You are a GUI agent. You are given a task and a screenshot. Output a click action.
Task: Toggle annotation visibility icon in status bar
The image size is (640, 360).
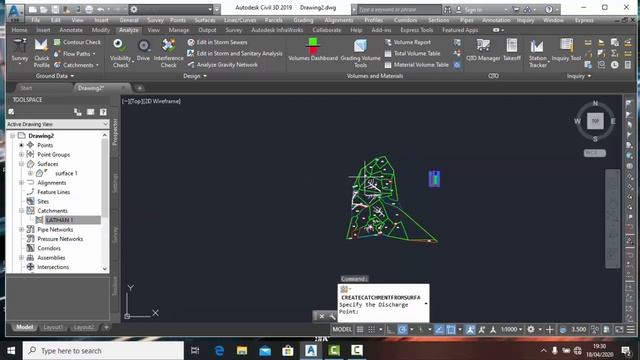[x=470, y=329]
